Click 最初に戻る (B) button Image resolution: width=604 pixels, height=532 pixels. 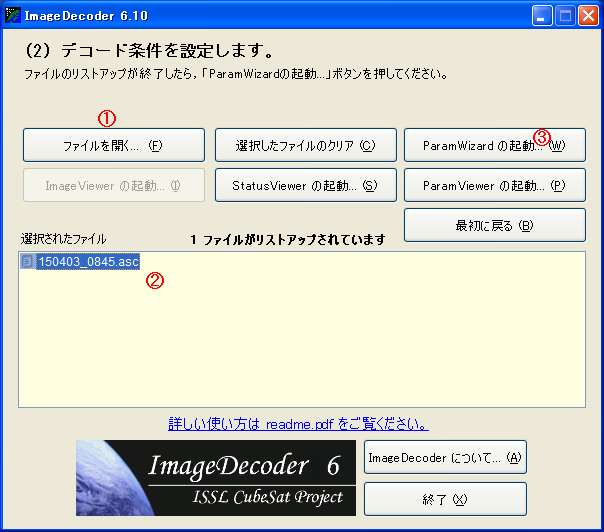(495, 225)
